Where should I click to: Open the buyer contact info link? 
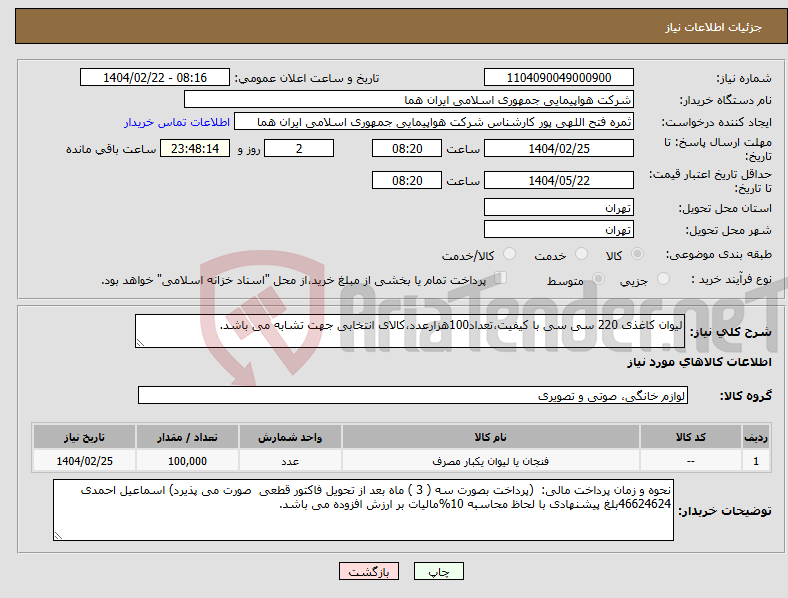click(177, 122)
